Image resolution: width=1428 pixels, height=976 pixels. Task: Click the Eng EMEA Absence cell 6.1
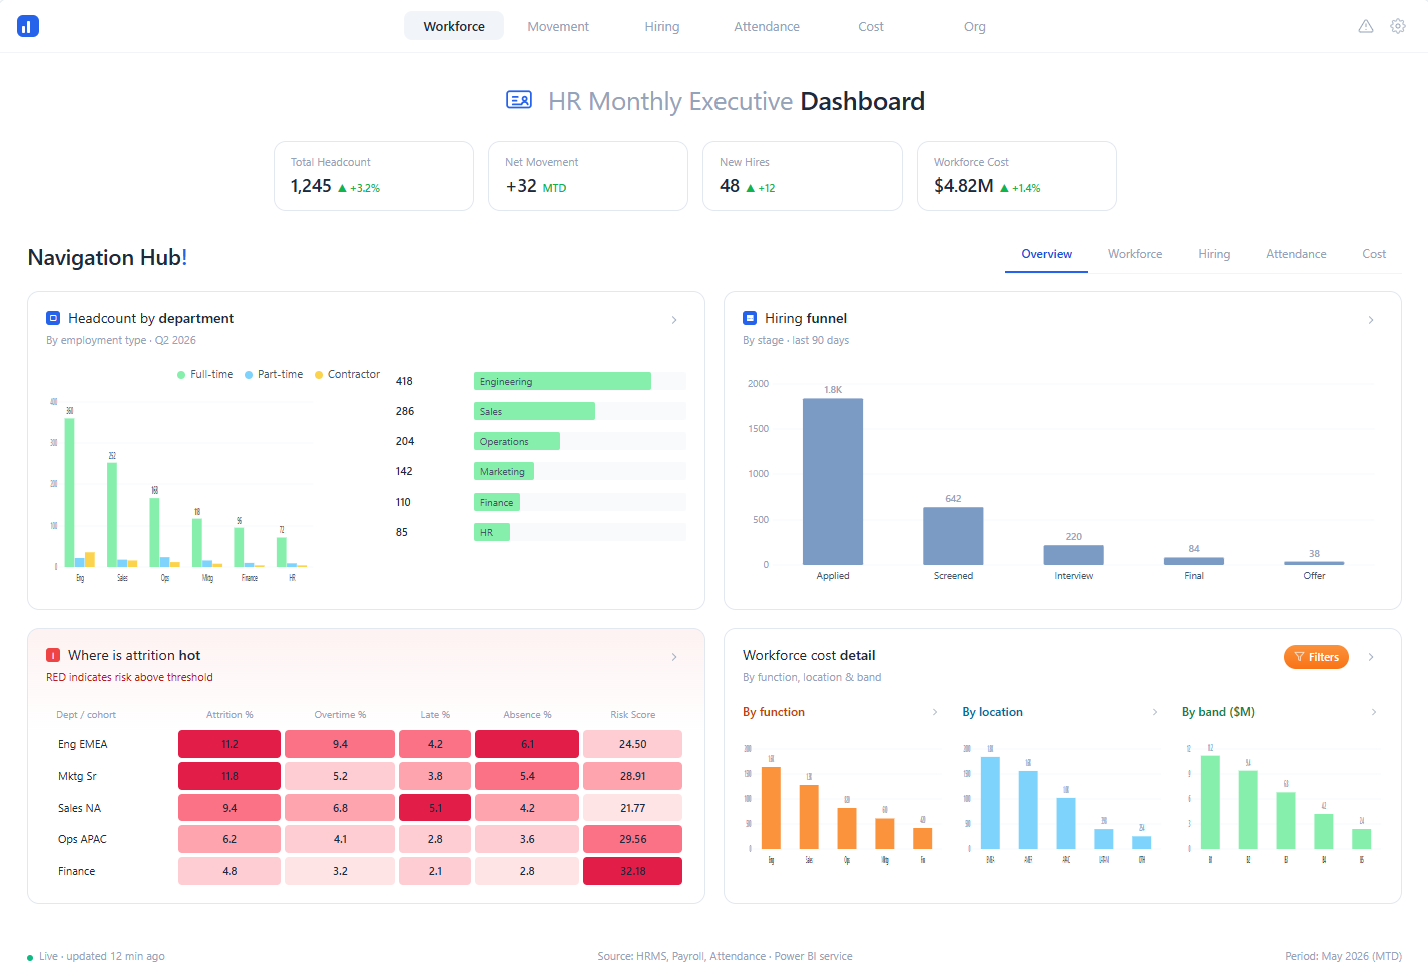(x=527, y=744)
